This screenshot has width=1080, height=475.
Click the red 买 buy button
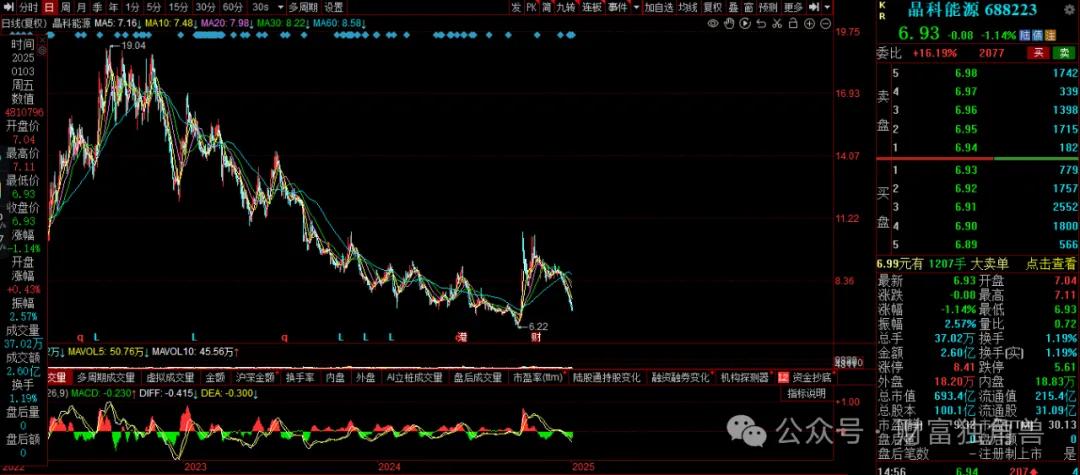tap(1037, 53)
